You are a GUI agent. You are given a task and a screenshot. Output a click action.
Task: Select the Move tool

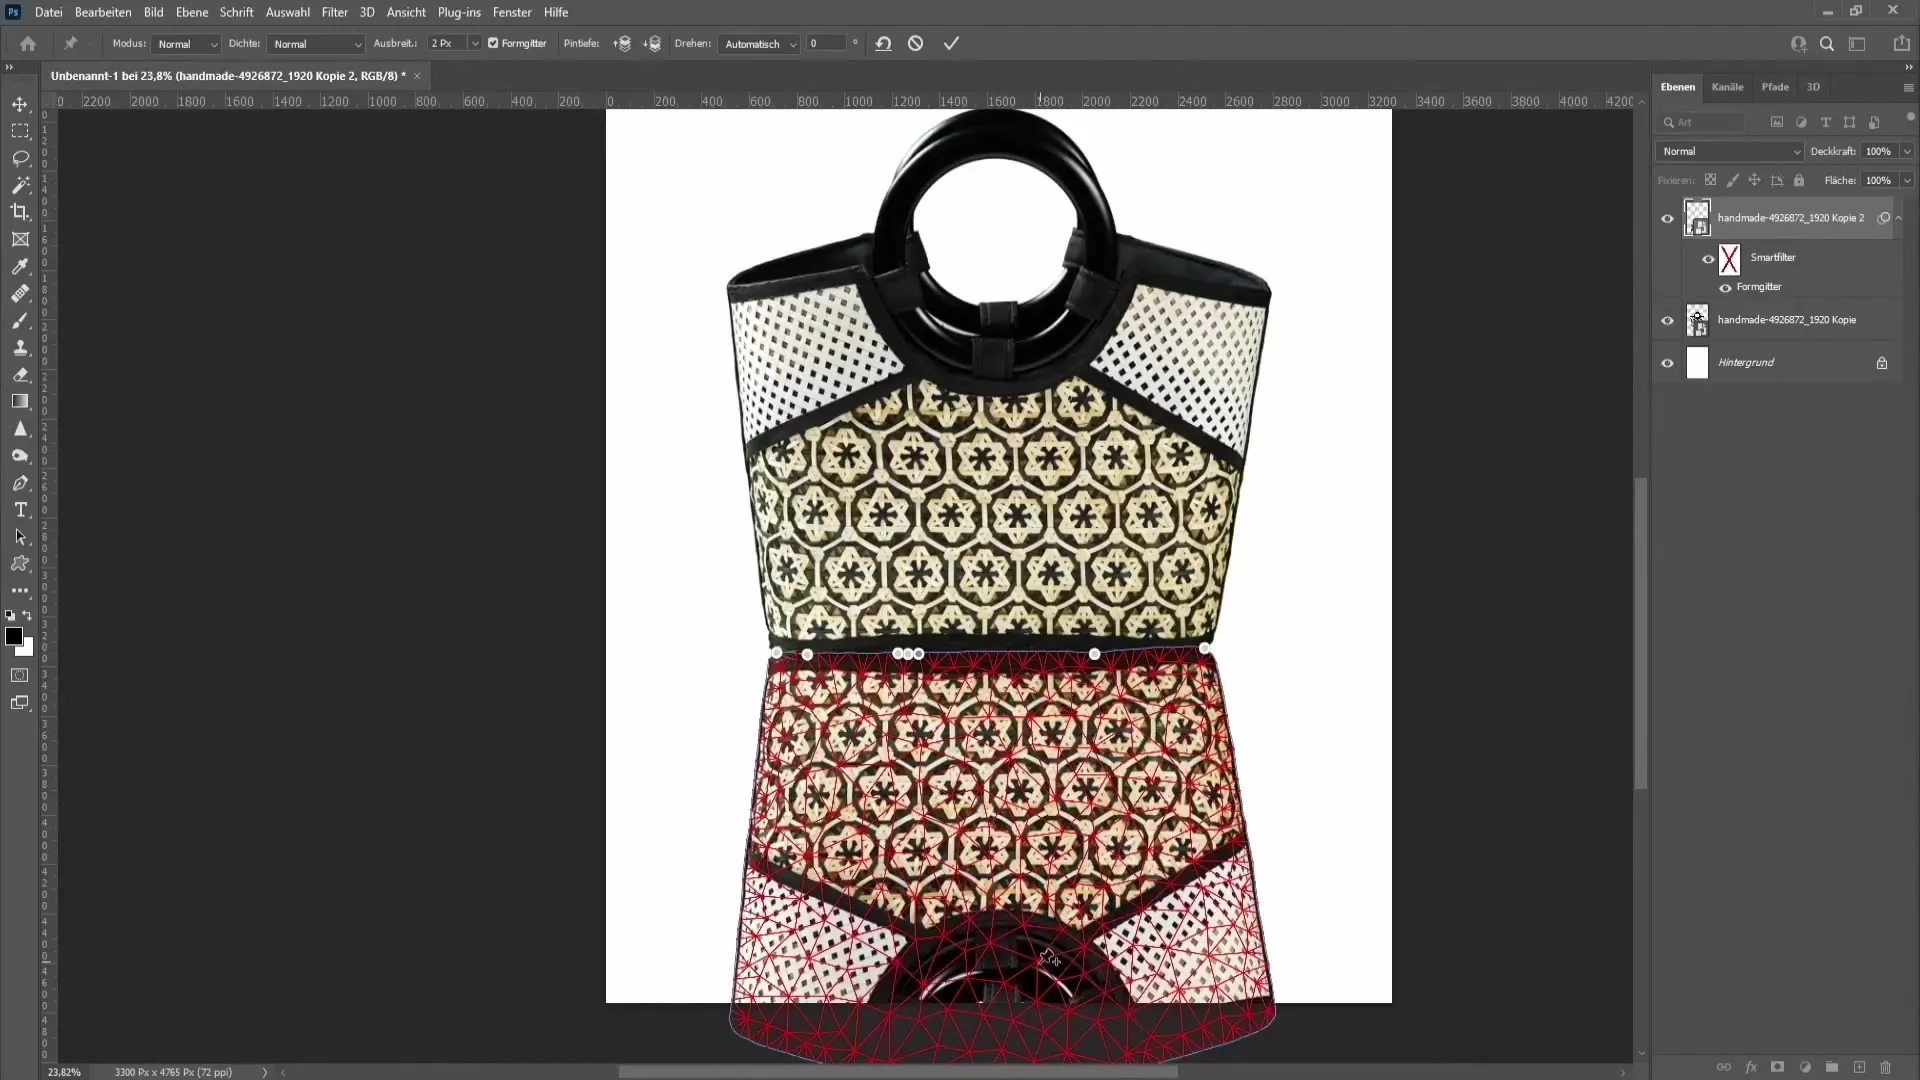[20, 104]
